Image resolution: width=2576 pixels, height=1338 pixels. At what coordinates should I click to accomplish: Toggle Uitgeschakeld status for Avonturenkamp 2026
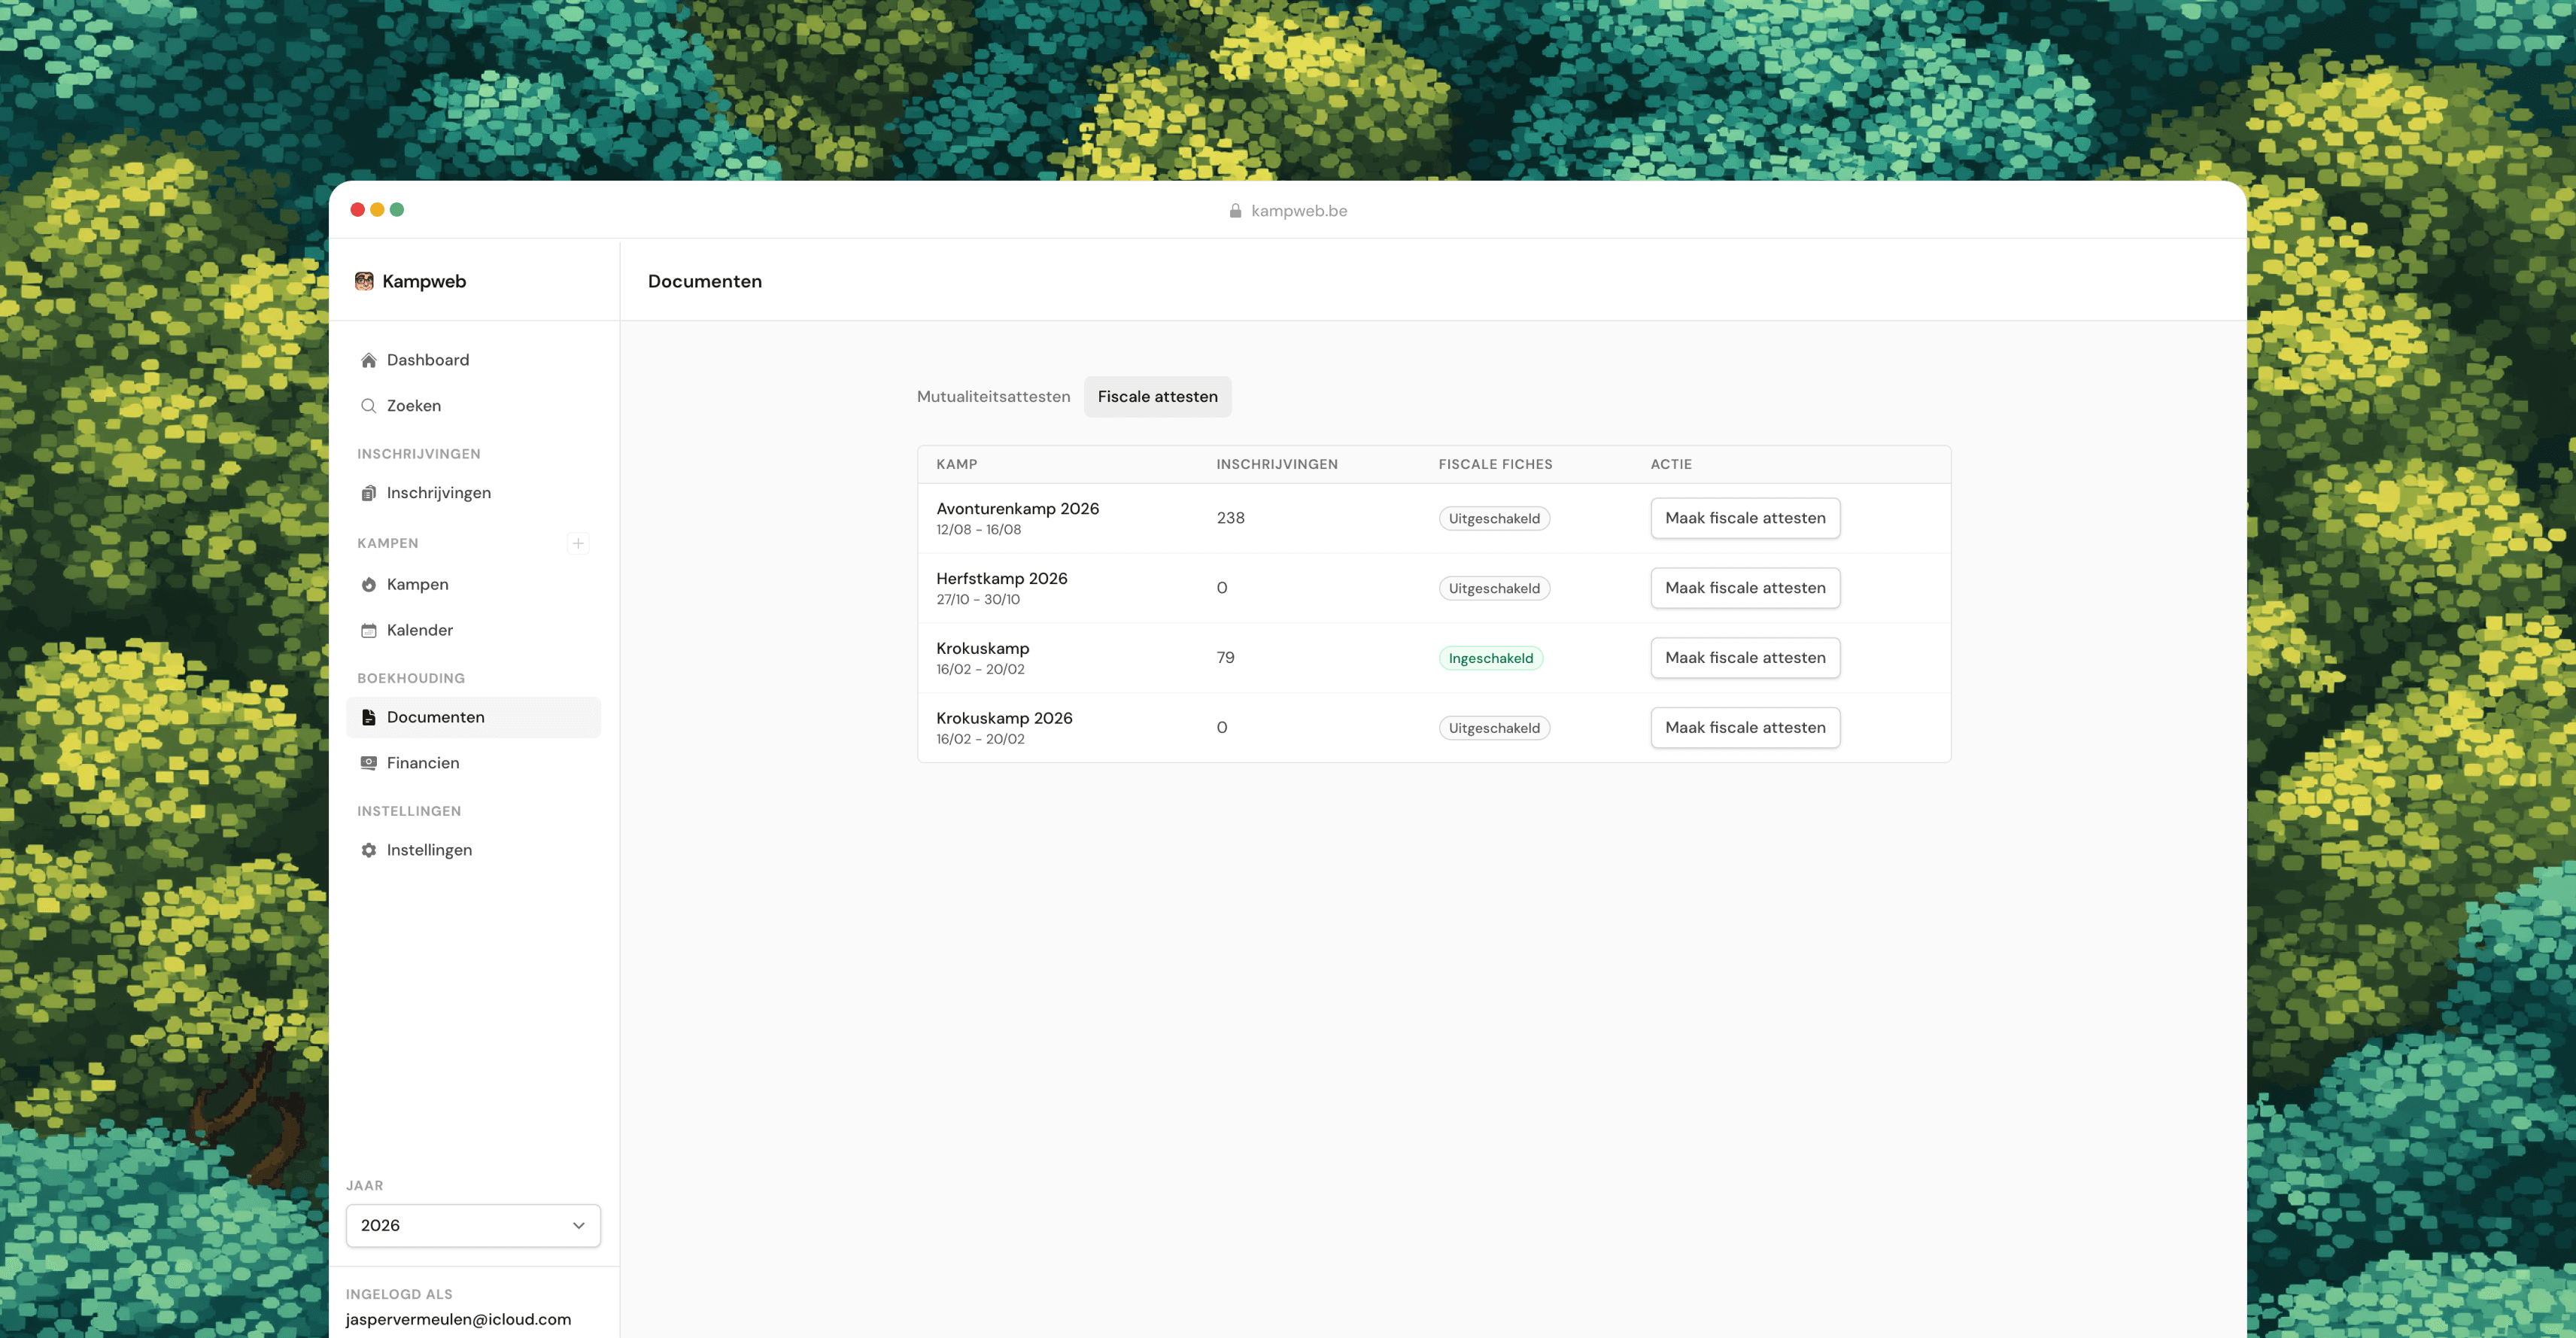[x=1493, y=518]
